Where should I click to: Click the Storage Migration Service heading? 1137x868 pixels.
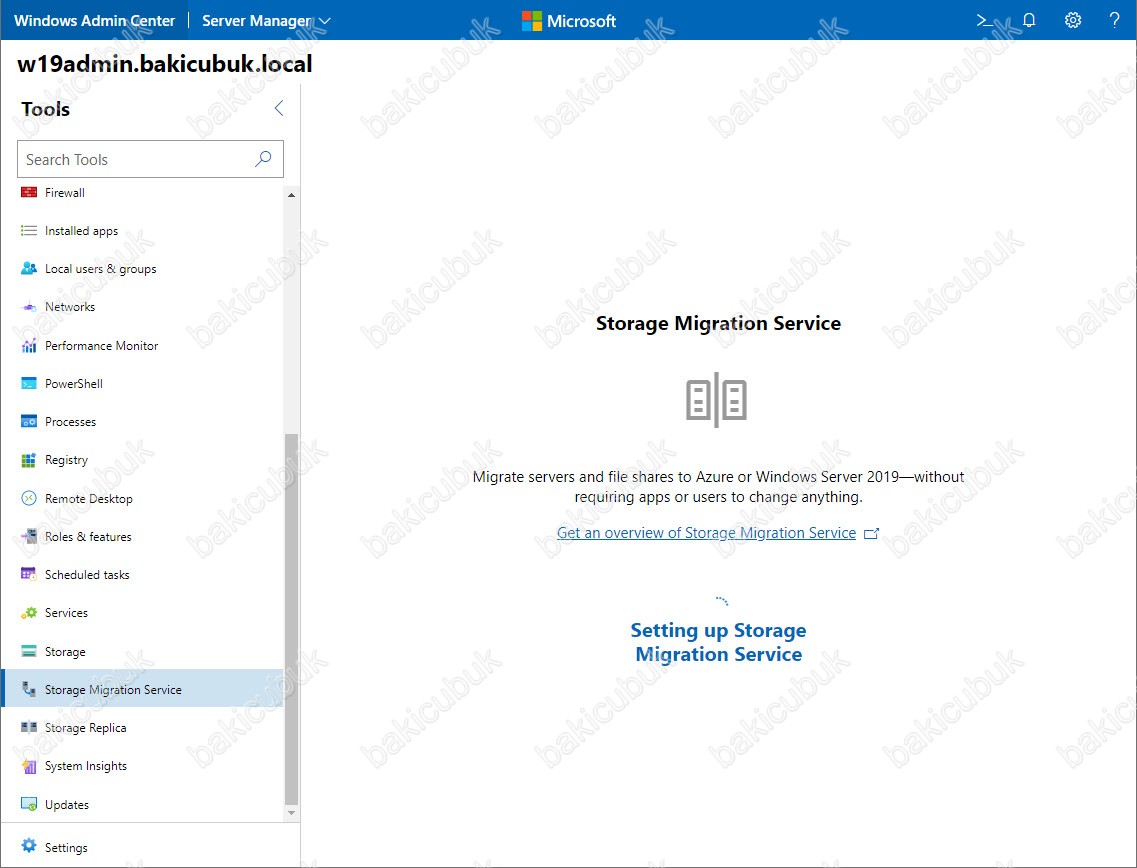tap(718, 323)
